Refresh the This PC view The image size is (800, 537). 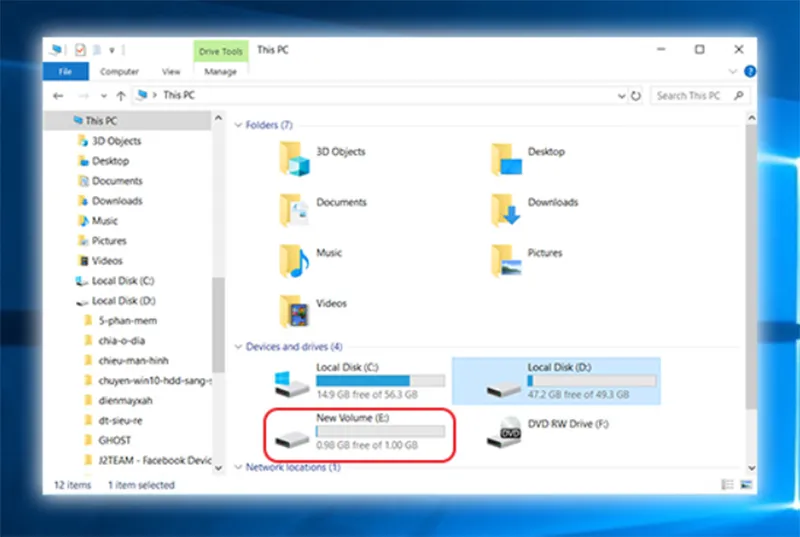point(636,96)
